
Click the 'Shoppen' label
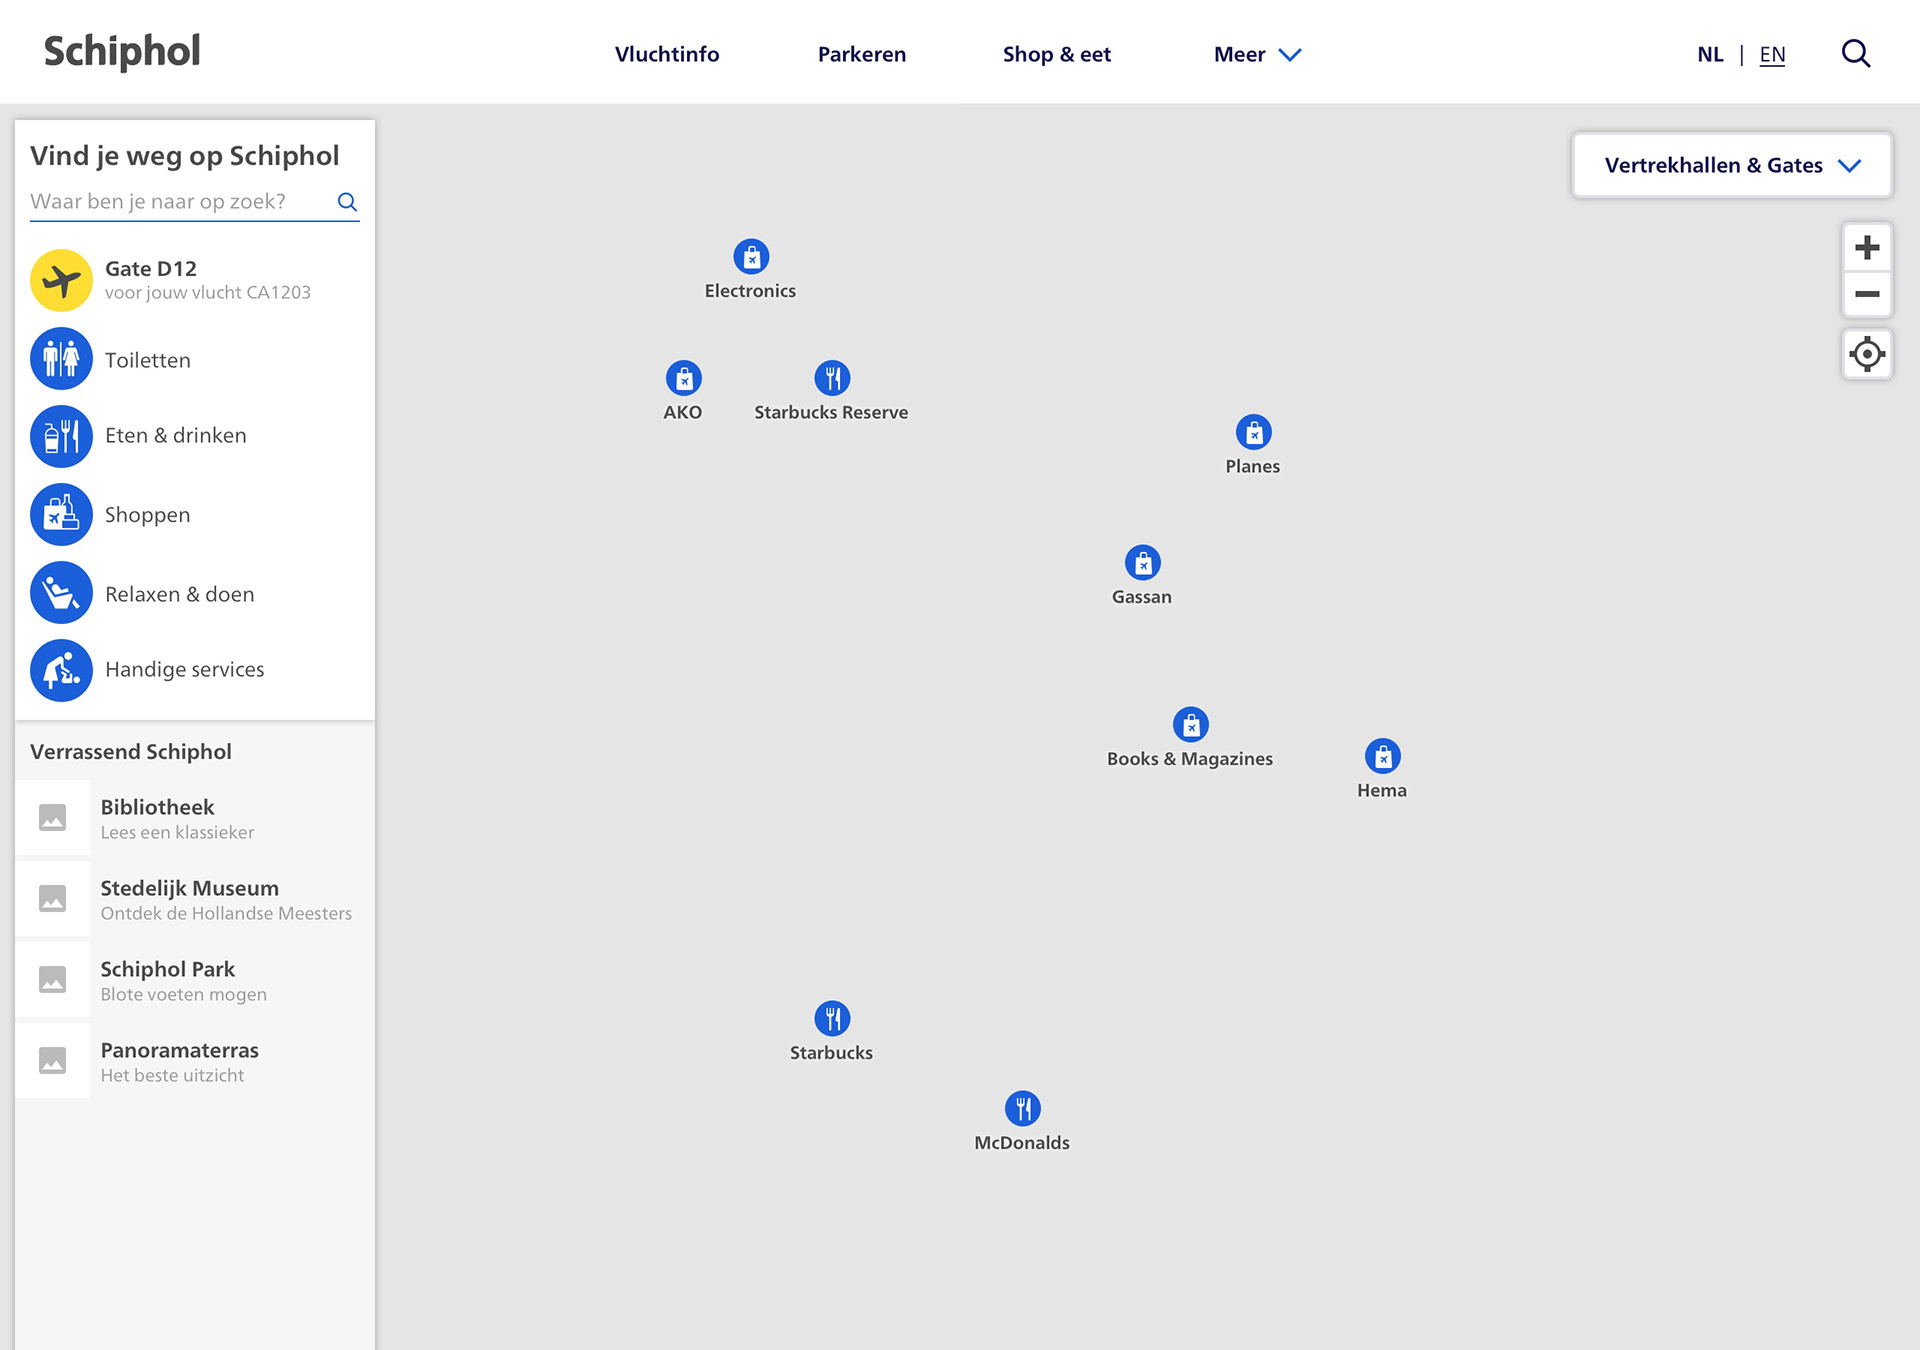148,515
